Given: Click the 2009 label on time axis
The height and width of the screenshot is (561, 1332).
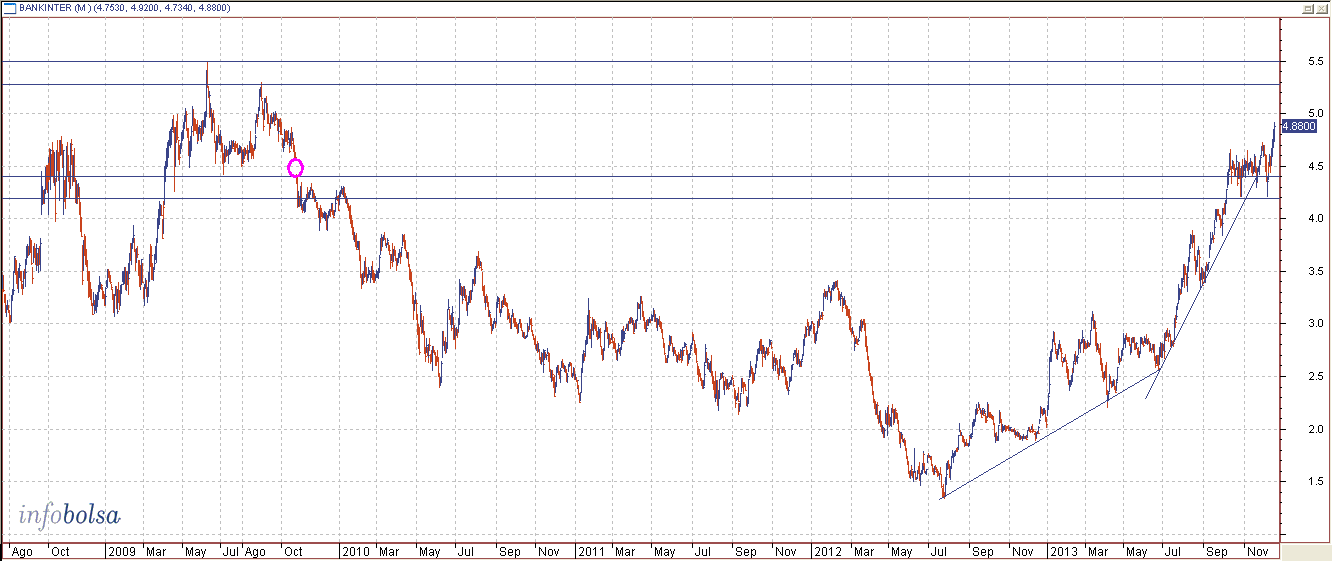Looking at the screenshot, I should pos(121,551).
